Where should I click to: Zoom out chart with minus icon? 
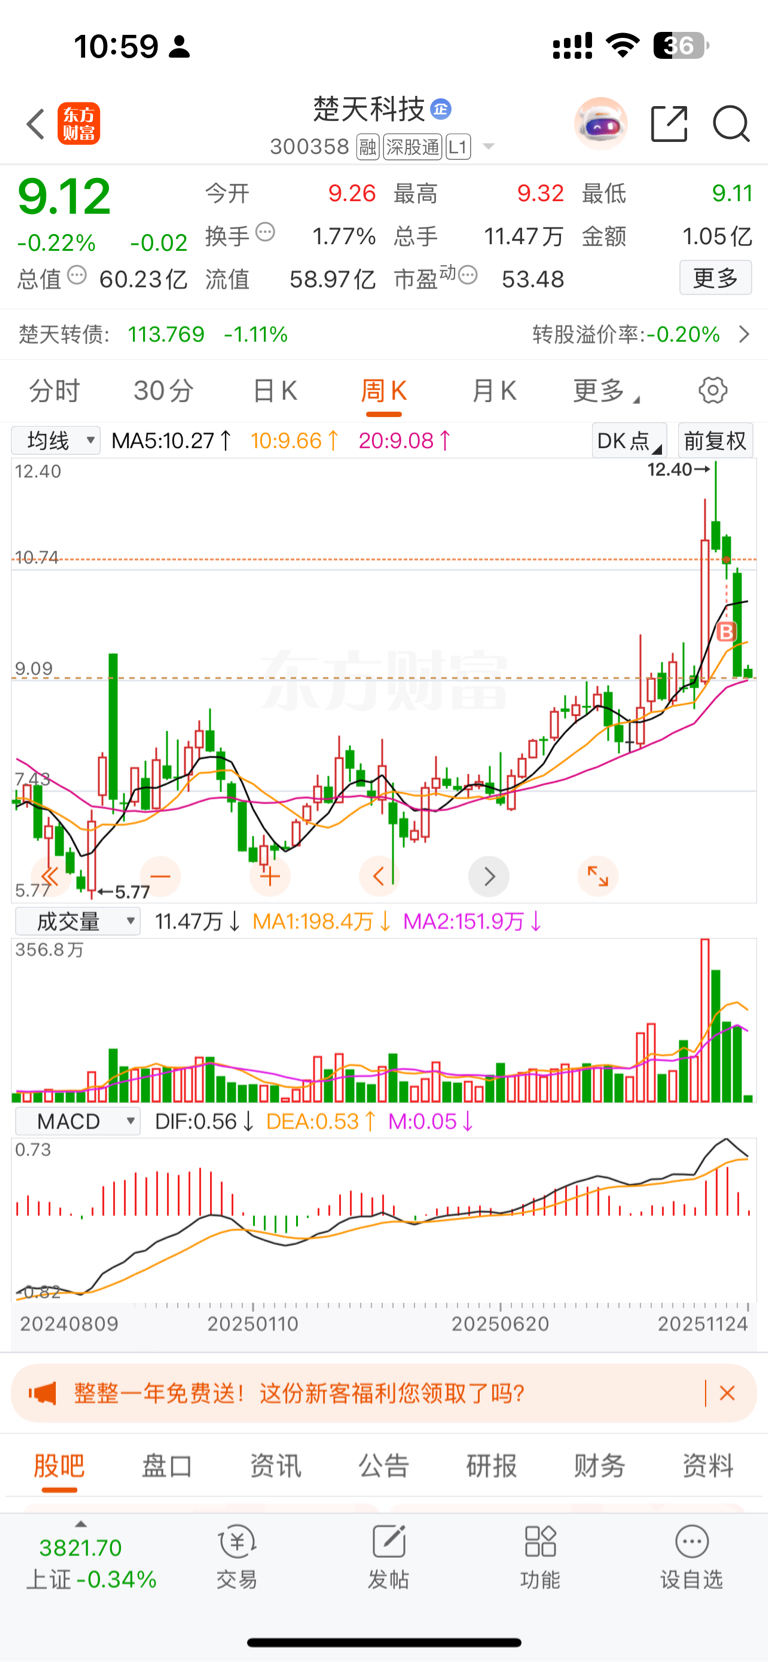[160, 877]
